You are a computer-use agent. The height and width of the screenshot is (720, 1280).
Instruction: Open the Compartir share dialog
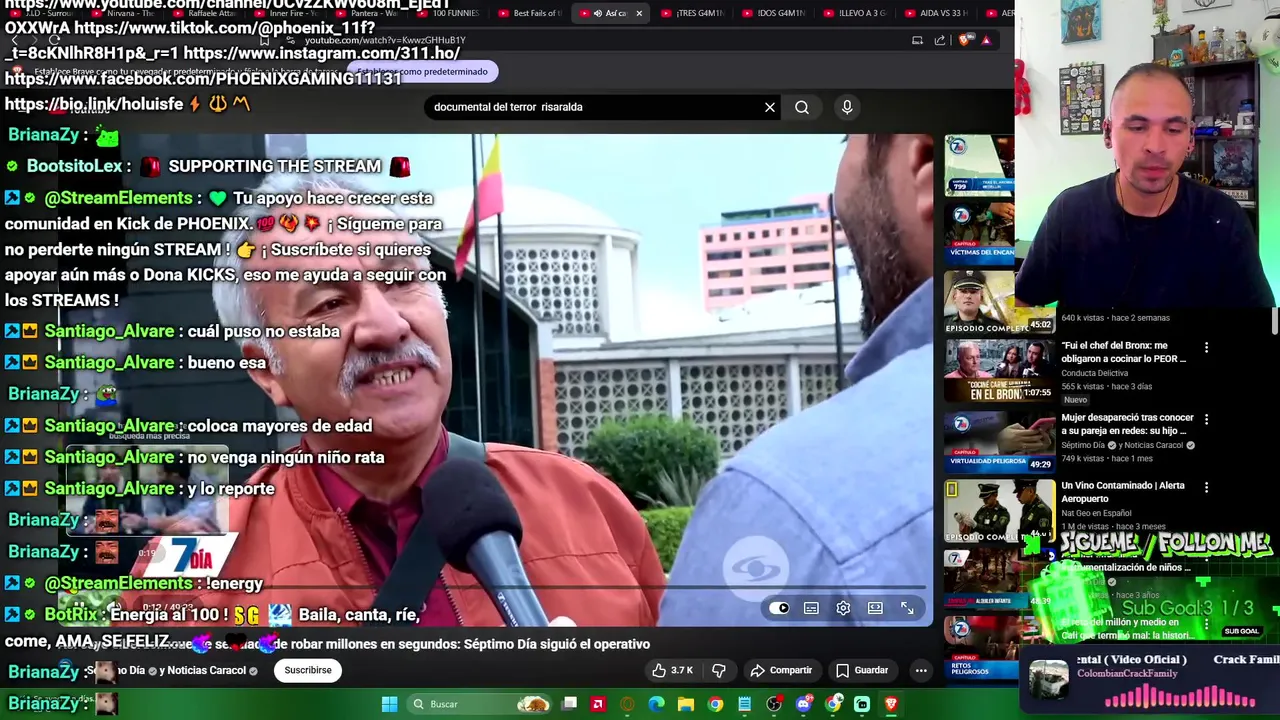pos(781,670)
